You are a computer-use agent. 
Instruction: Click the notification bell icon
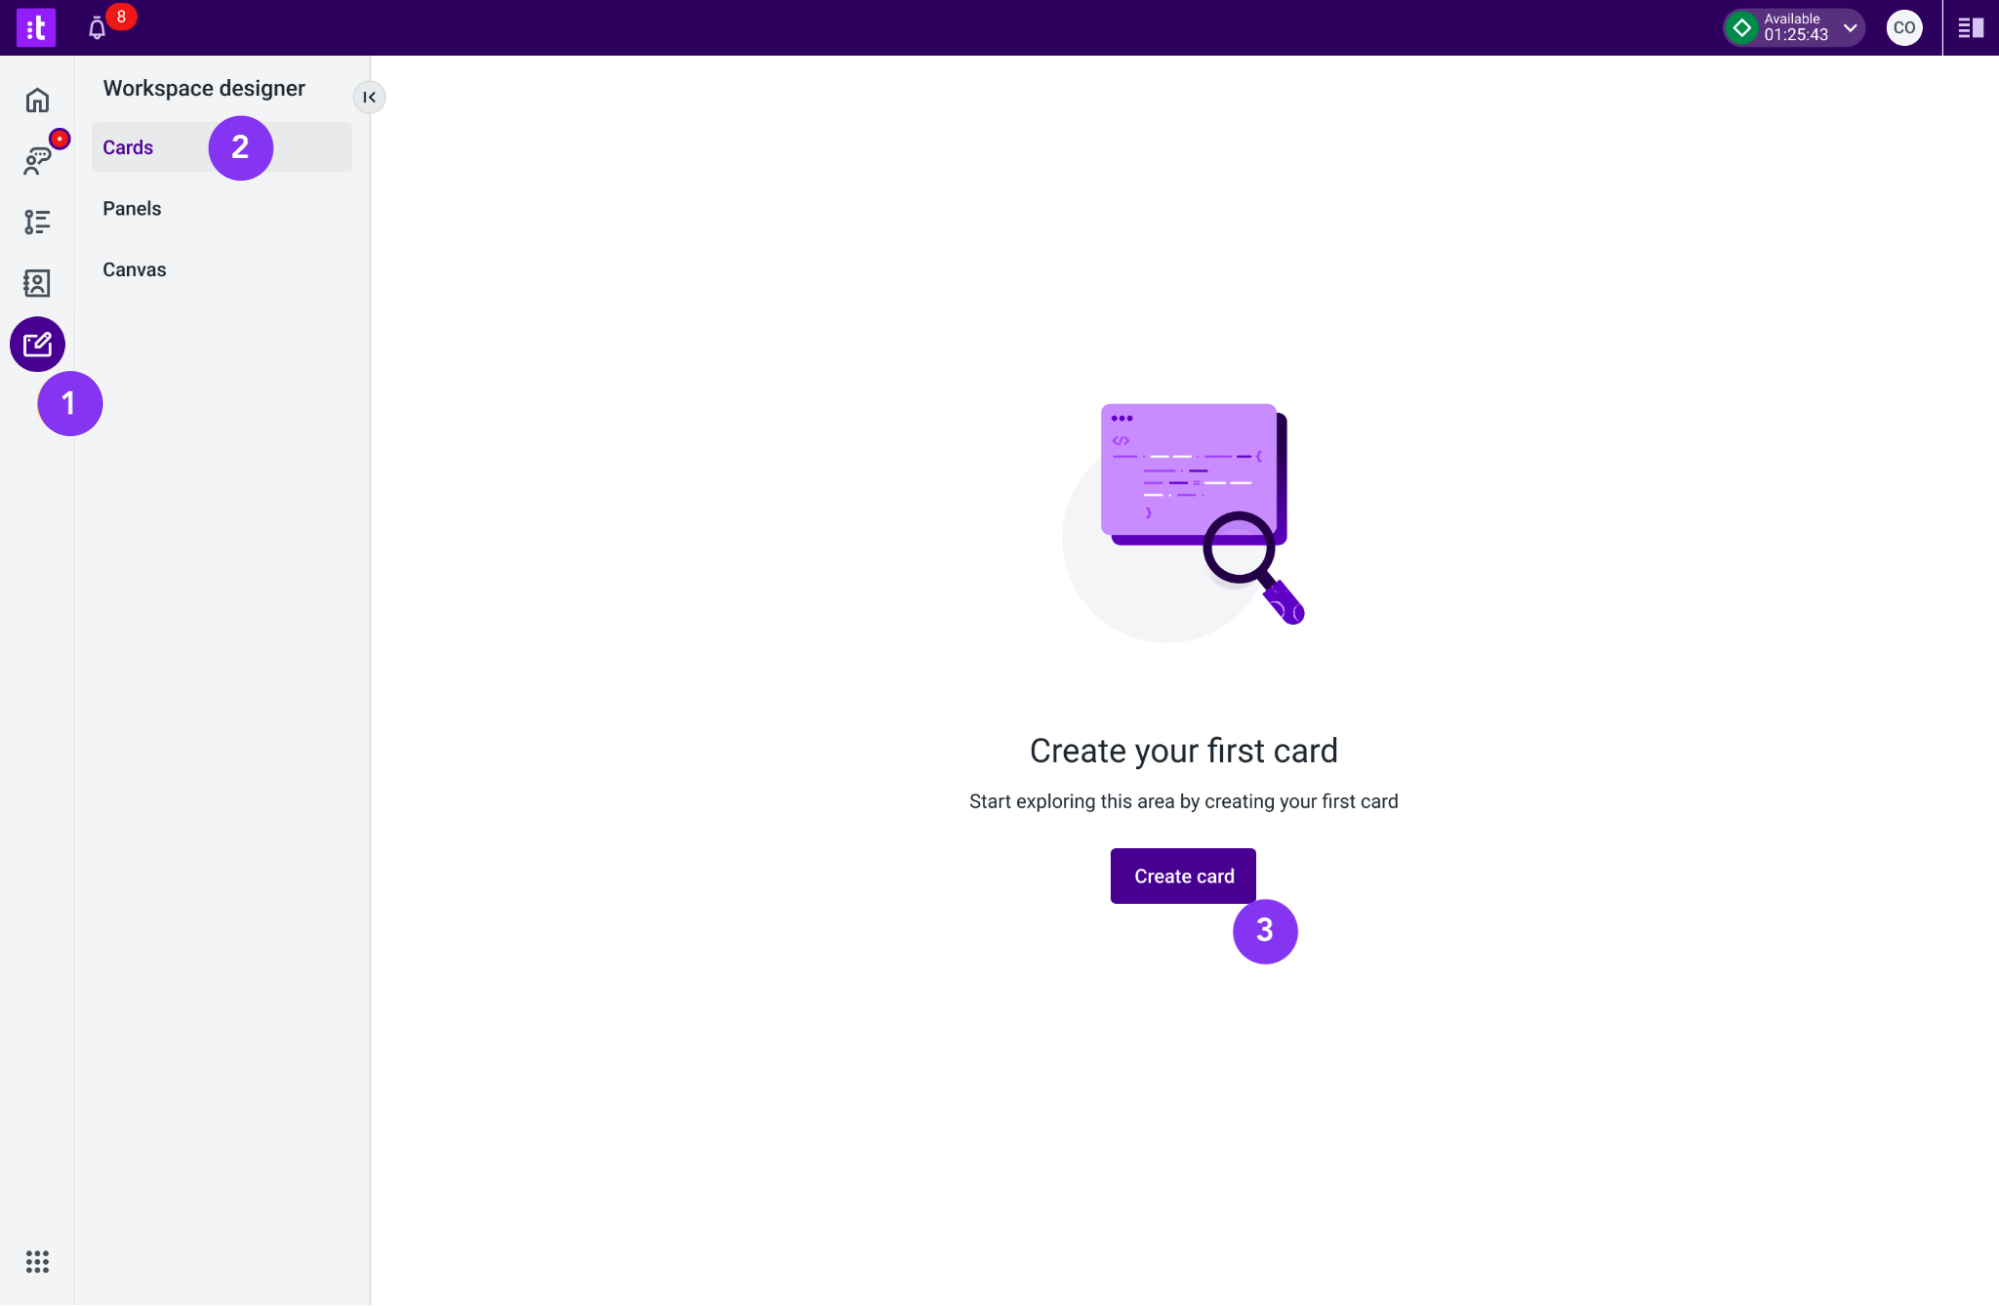tap(98, 26)
